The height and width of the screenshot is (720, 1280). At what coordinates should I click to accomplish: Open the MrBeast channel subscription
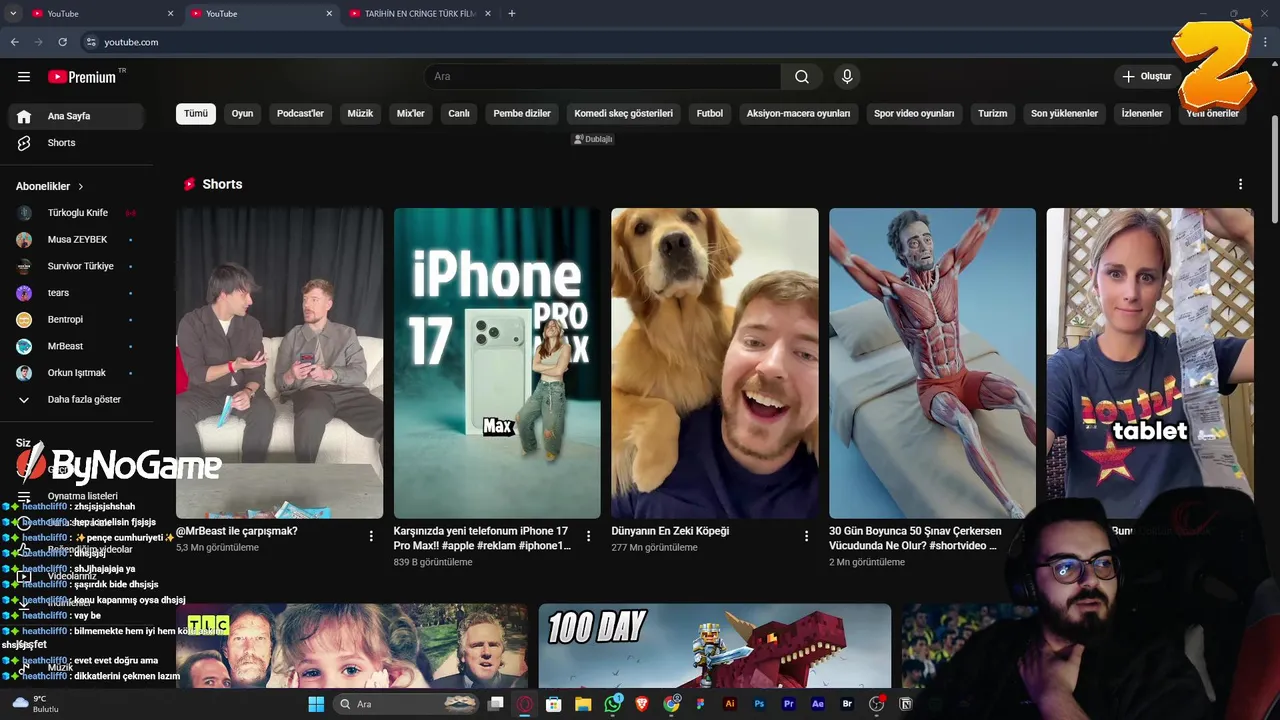76,346
